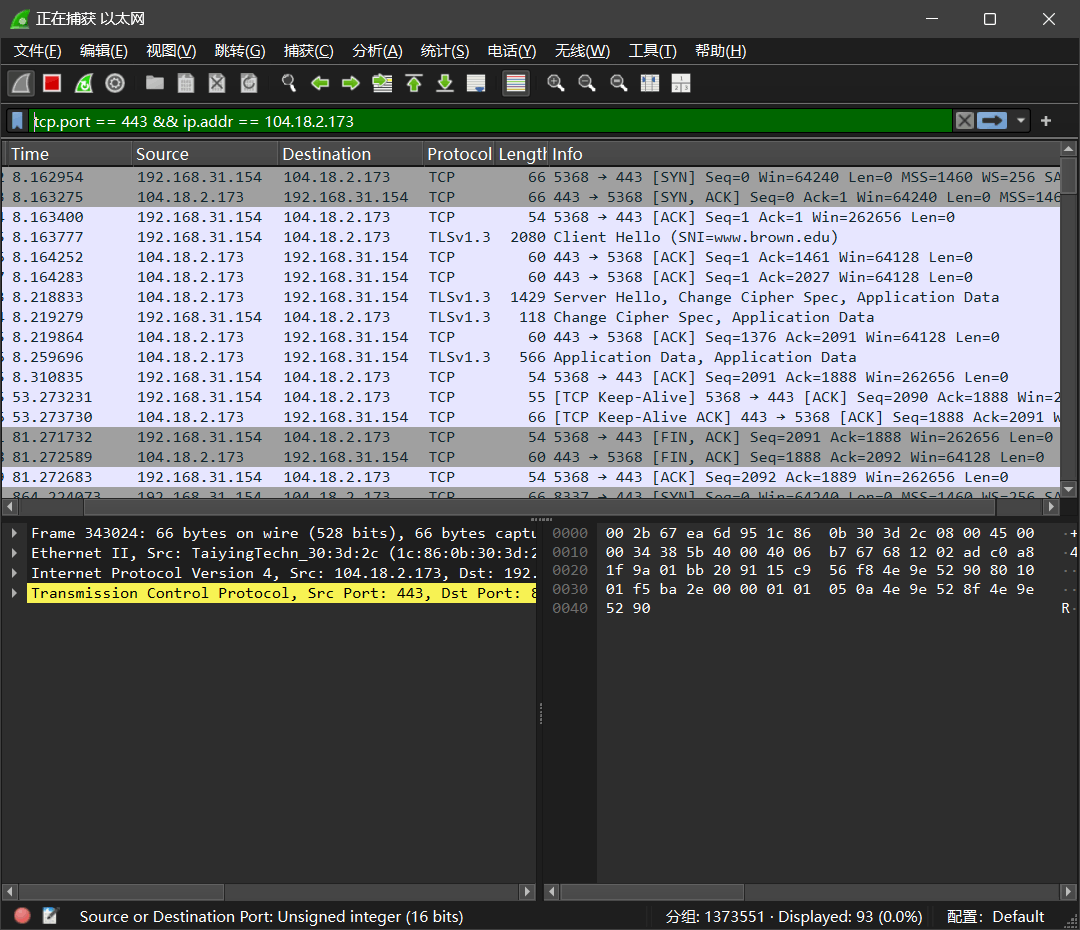Click the start capture shark fin icon
Viewport: 1080px width, 930px height.
click(x=21, y=83)
